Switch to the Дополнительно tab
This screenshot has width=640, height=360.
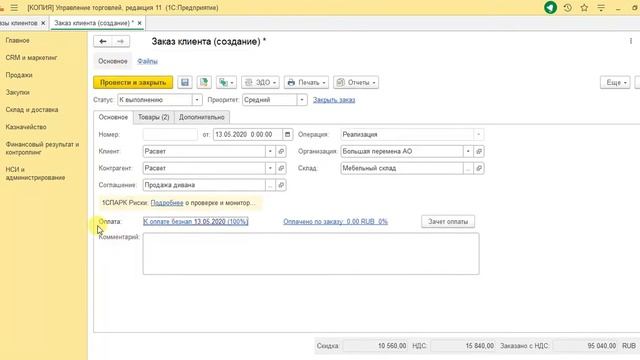pyautogui.click(x=202, y=117)
